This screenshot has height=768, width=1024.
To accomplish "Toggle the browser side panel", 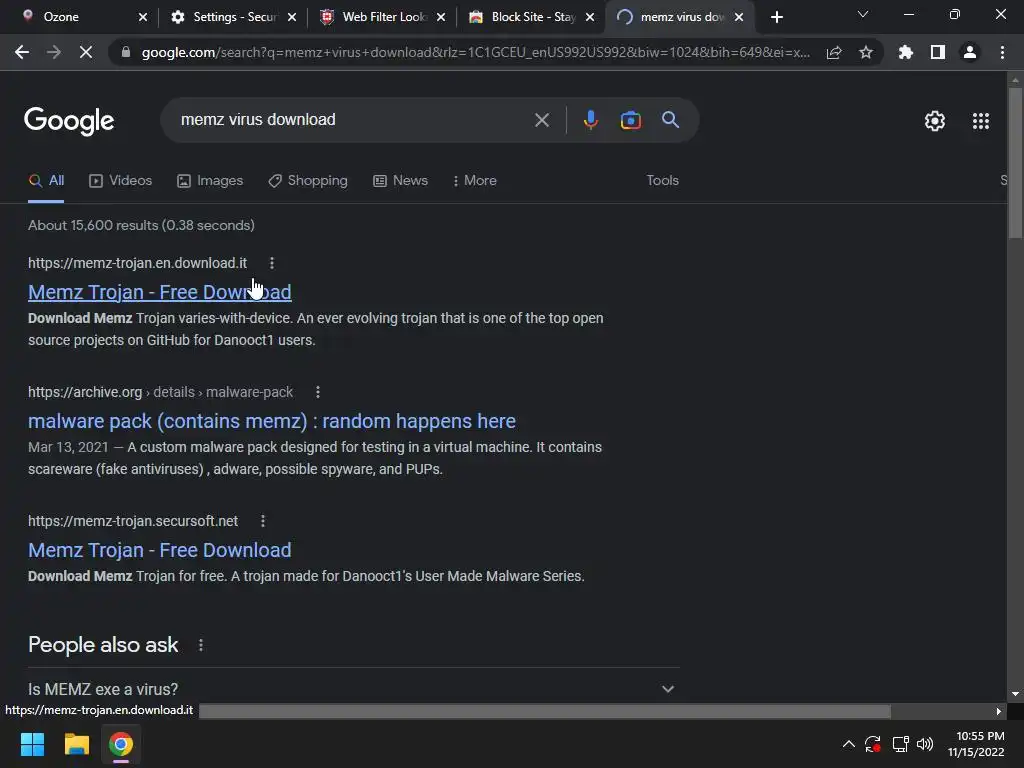I will 938,52.
